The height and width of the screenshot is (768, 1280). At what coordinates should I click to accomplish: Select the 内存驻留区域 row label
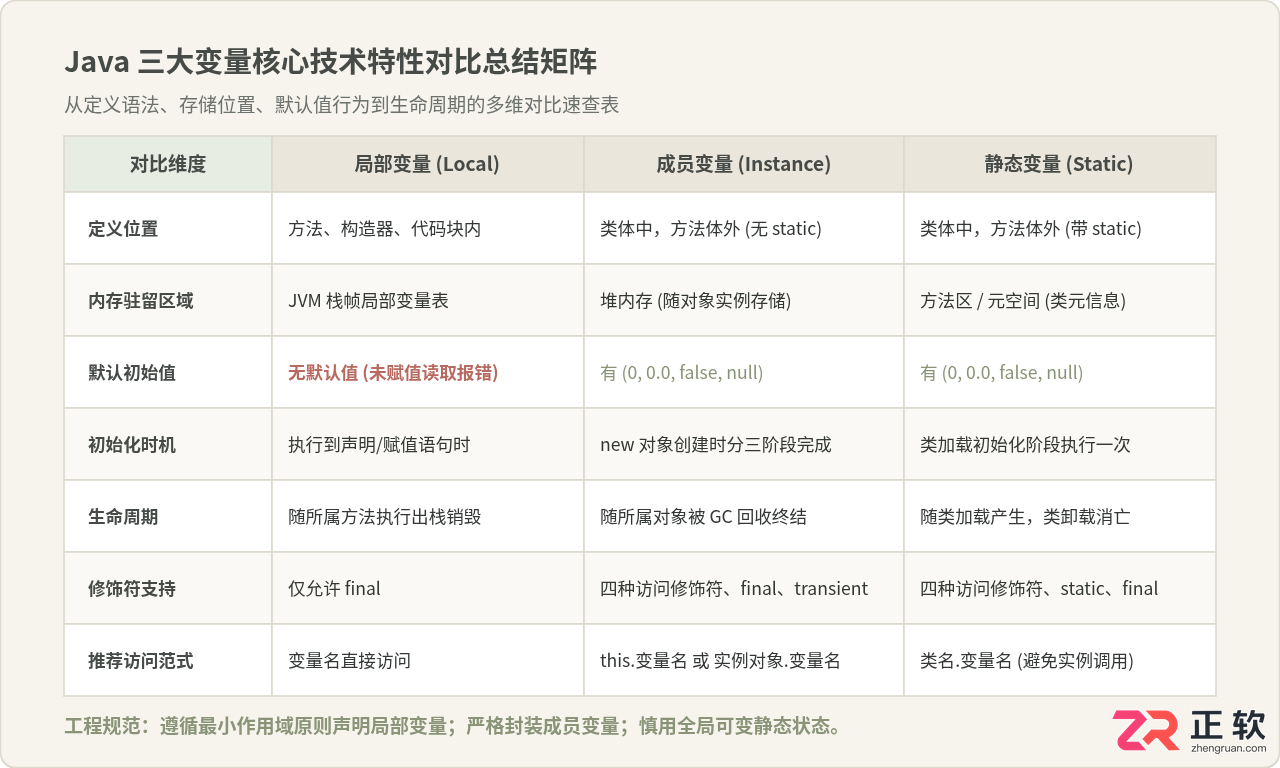(141, 301)
